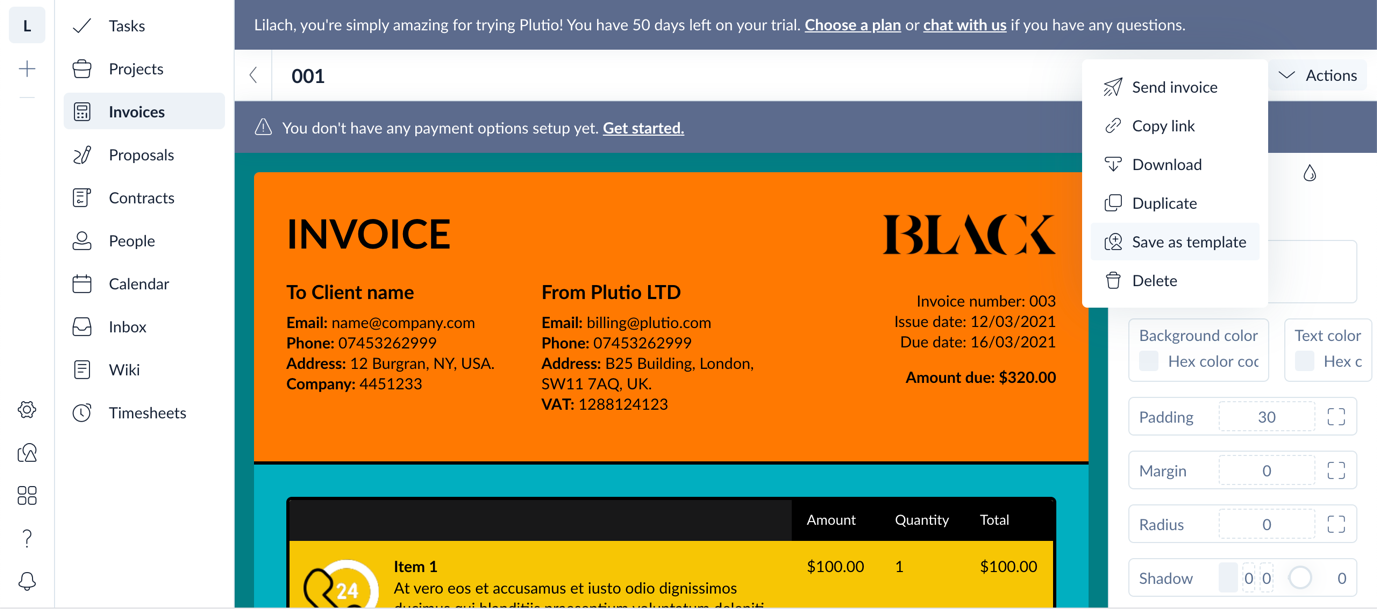The image size is (1377, 611).
Task: Open Contracts in the sidebar
Action: (144, 198)
